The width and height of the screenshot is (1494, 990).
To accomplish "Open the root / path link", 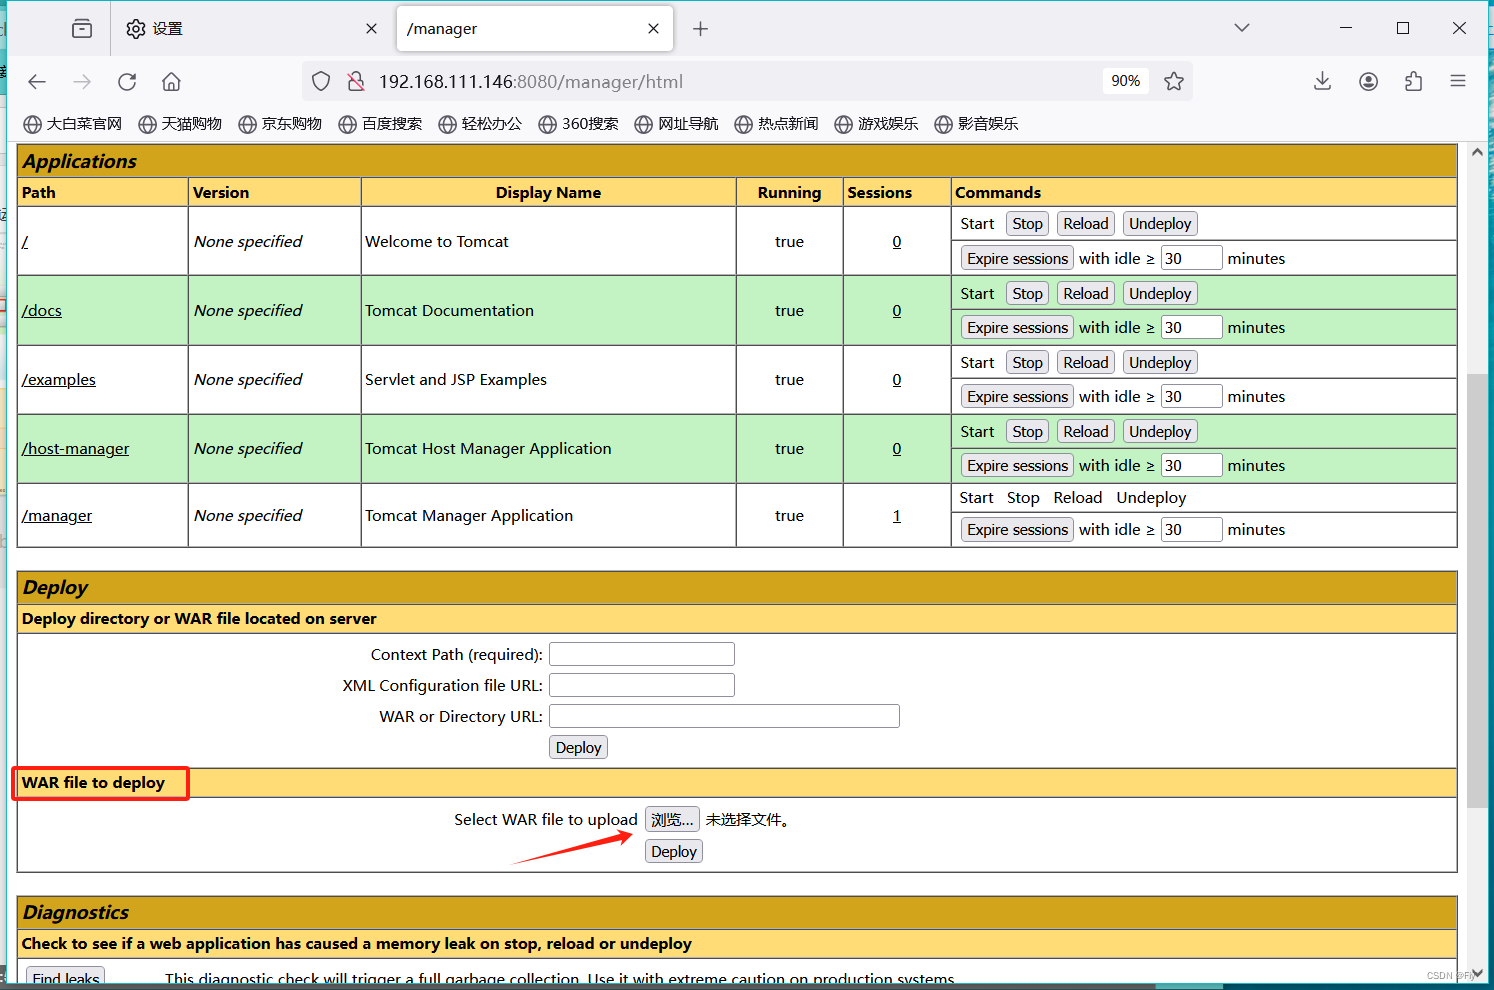I will [25, 242].
